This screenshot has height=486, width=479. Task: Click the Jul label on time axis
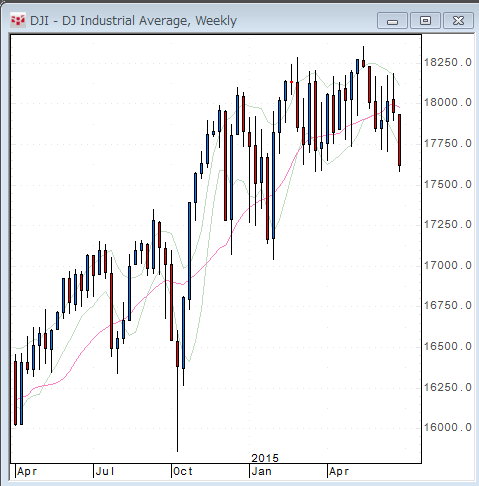105,471
